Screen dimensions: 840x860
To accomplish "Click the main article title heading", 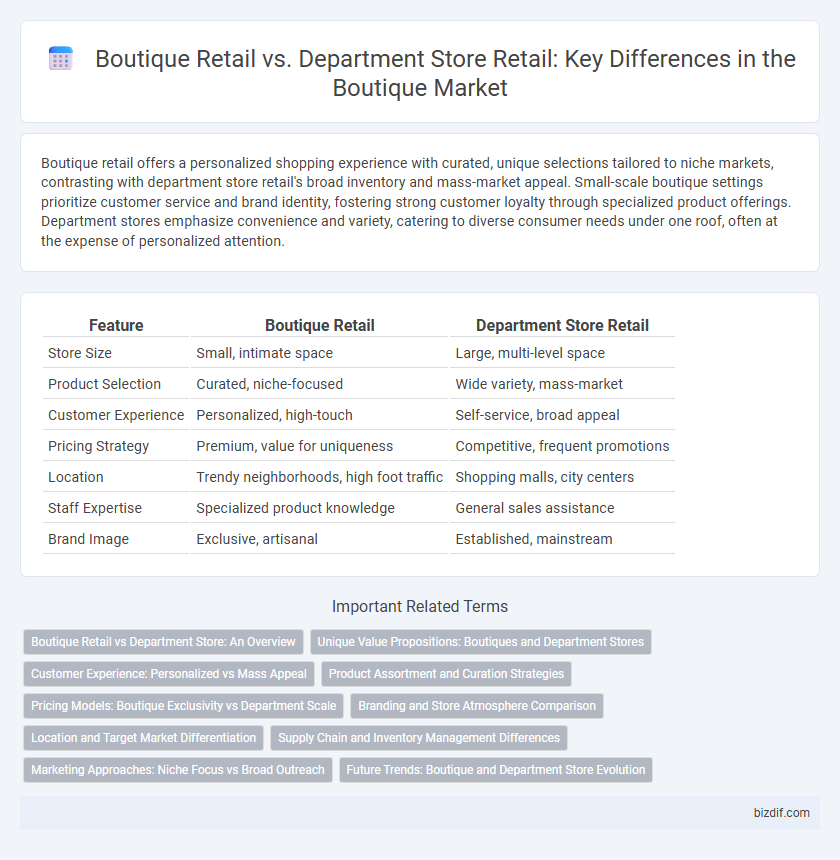I will coord(445,73).
